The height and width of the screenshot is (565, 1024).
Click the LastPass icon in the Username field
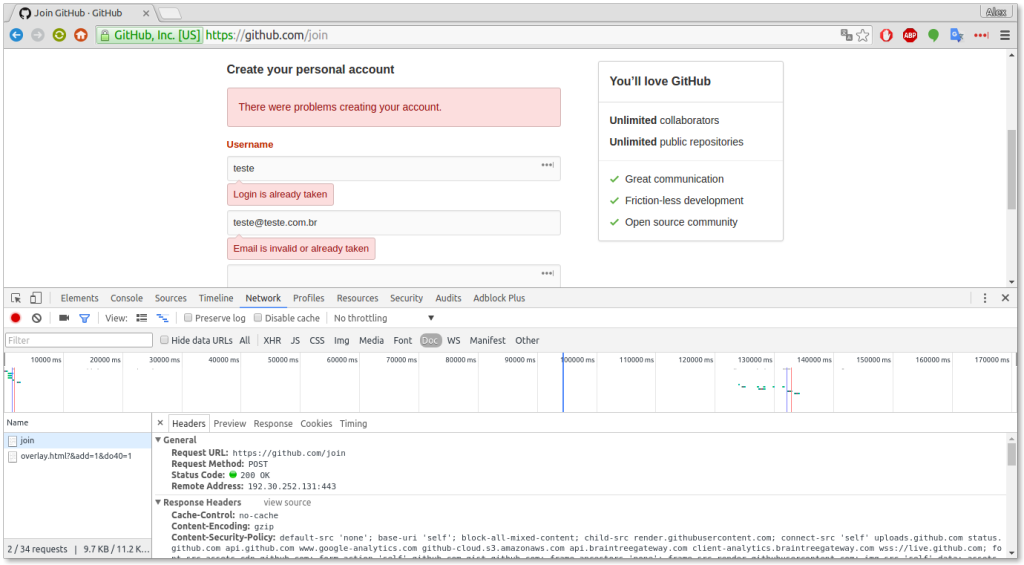547,165
